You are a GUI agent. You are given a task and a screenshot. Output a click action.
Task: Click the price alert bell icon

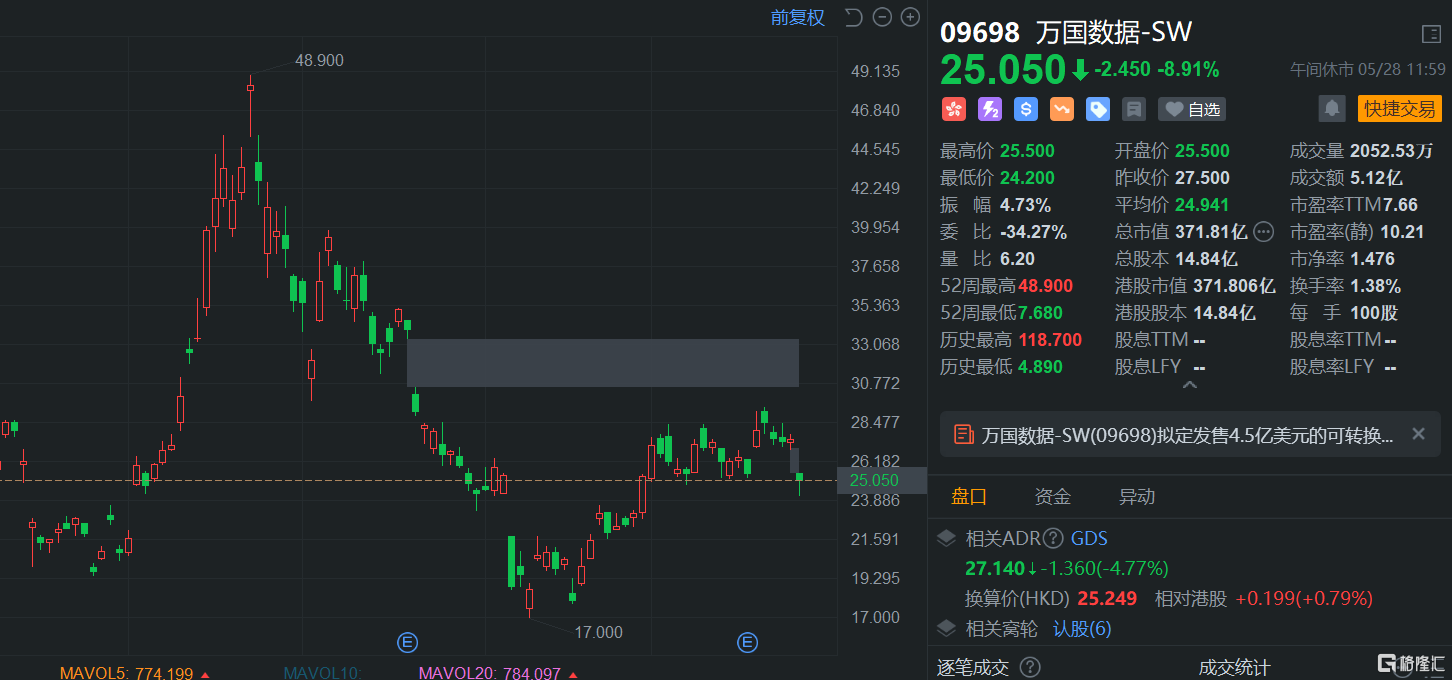point(1331,108)
